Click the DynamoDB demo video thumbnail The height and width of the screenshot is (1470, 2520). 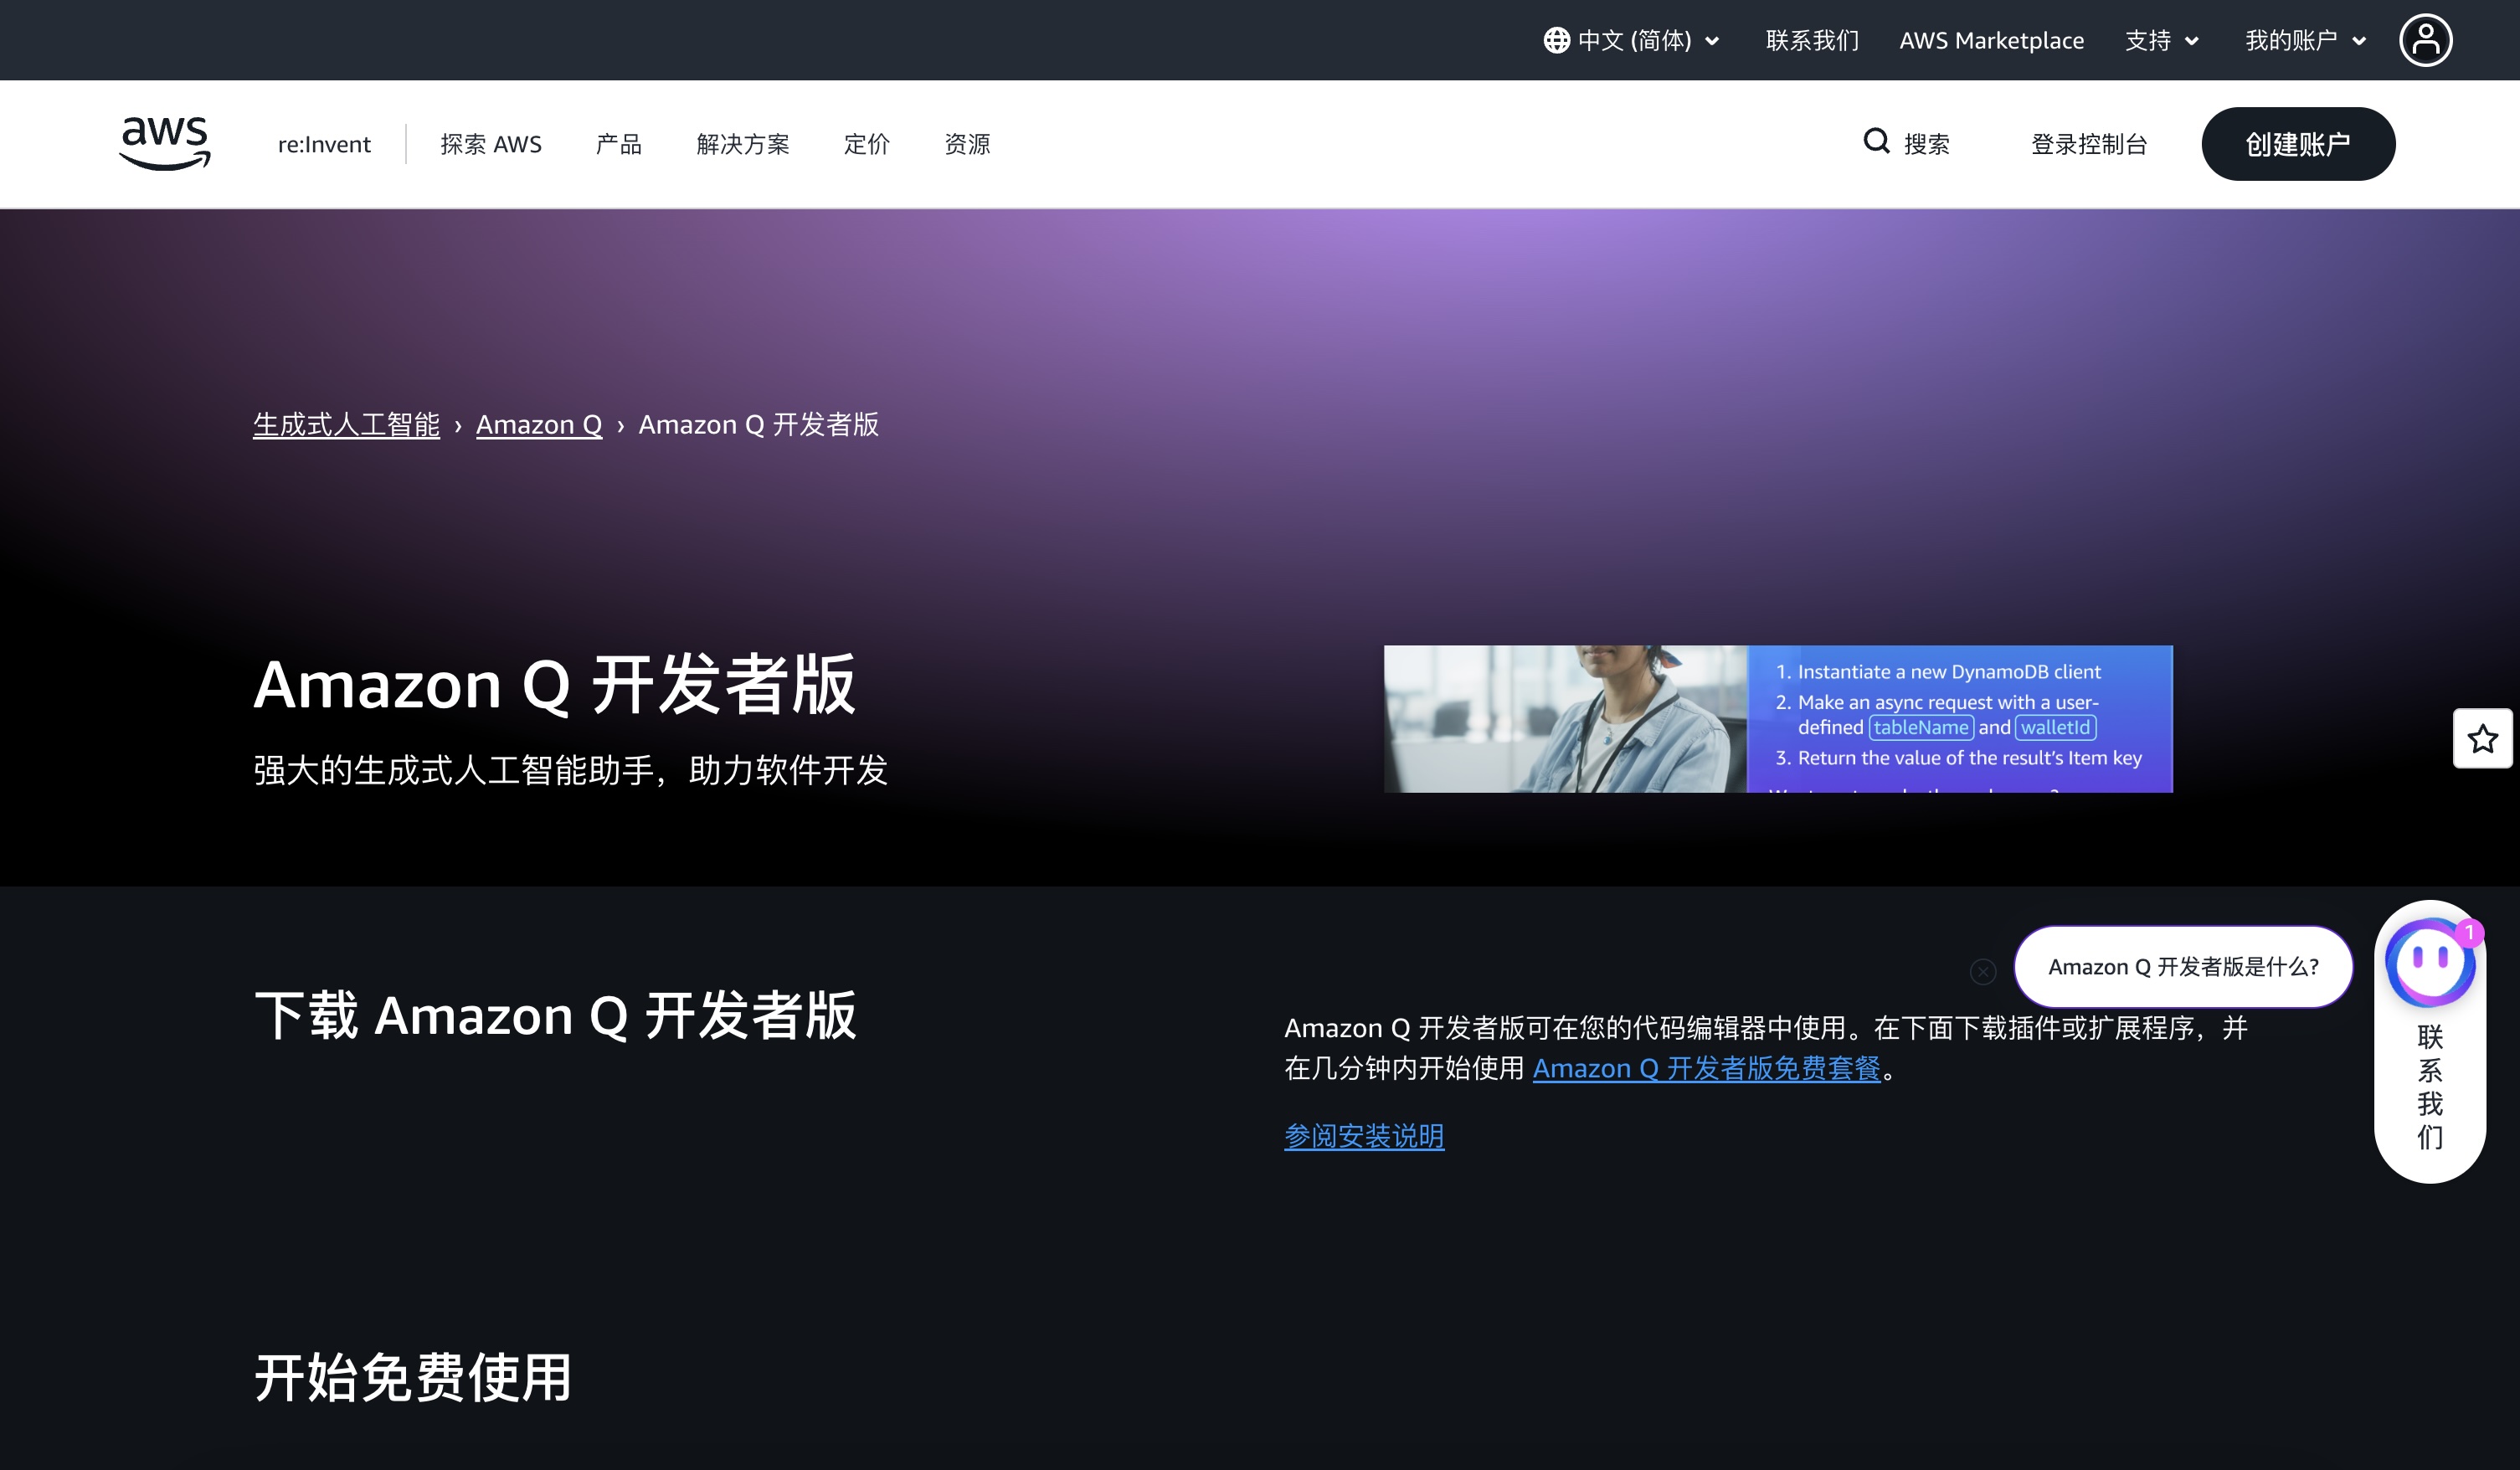point(1777,719)
